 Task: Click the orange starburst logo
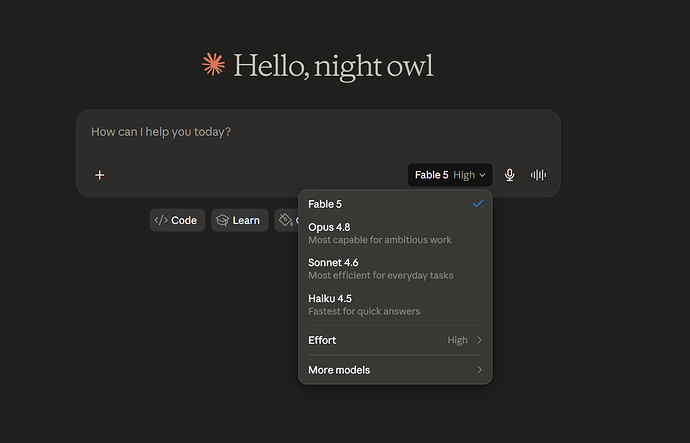tap(213, 64)
